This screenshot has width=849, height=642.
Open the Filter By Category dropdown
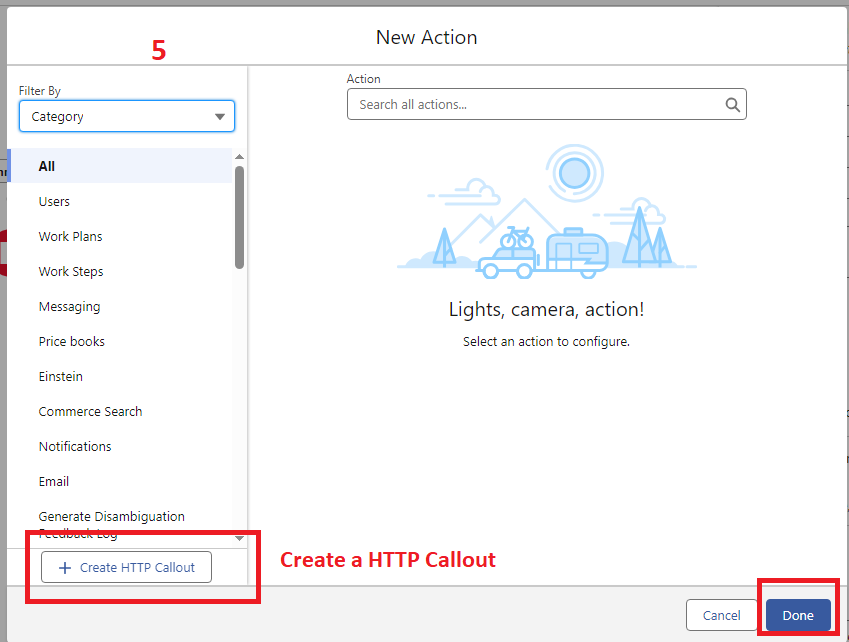tap(126, 117)
